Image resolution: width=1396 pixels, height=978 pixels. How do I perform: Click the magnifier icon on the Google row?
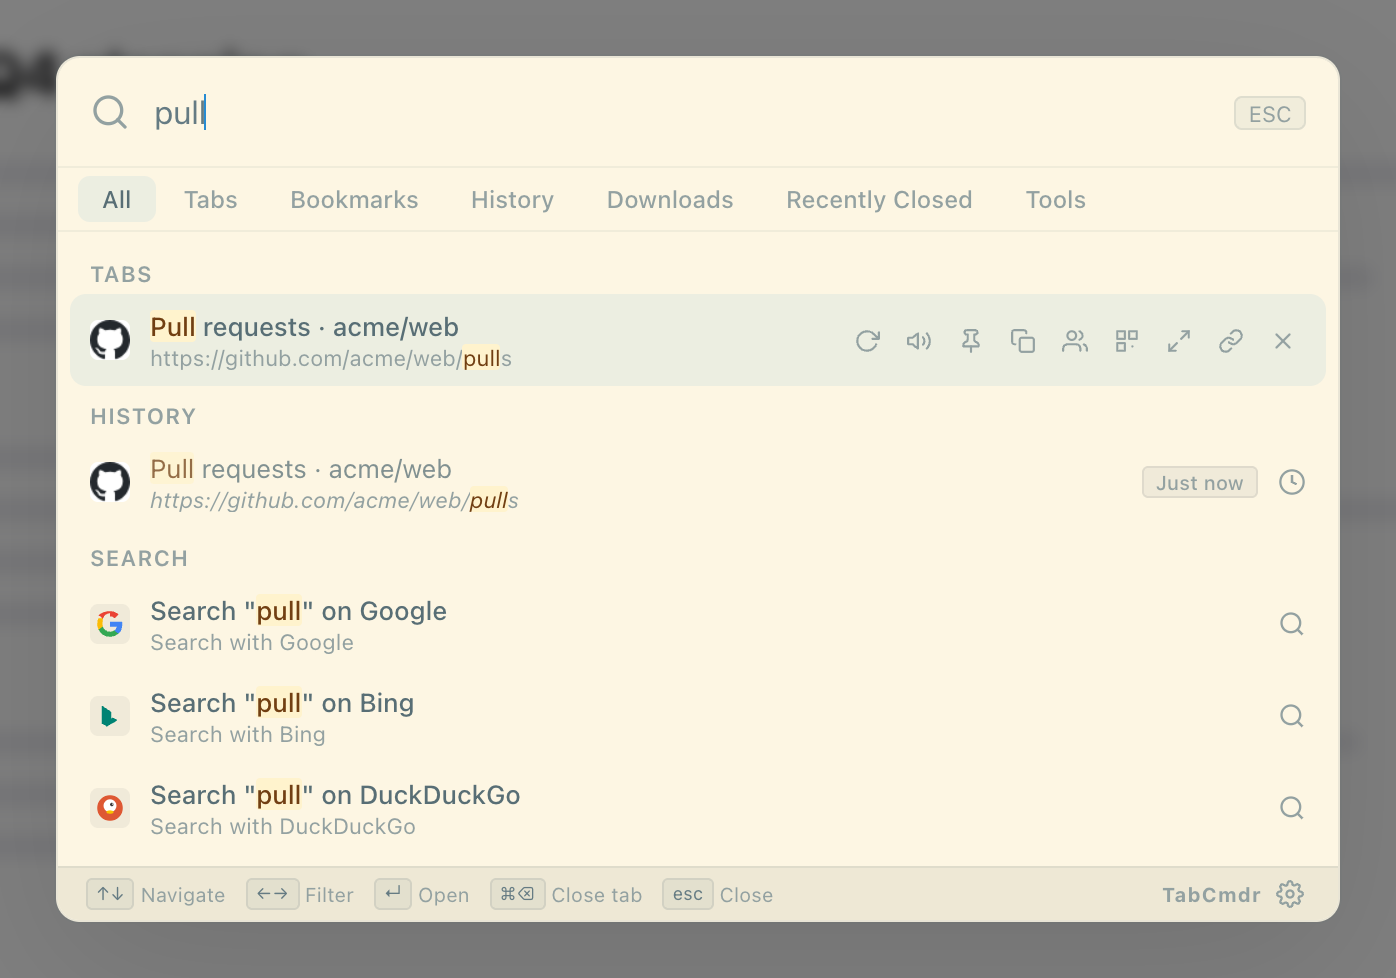pyautogui.click(x=1292, y=624)
